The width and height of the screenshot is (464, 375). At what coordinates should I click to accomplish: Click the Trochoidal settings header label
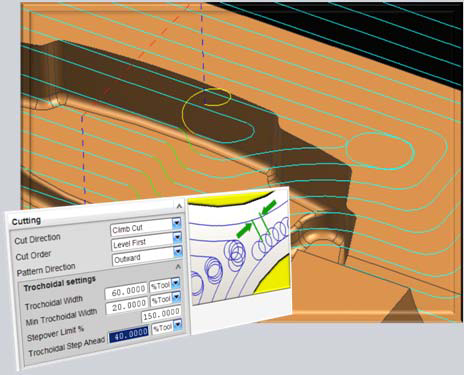(60, 283)
